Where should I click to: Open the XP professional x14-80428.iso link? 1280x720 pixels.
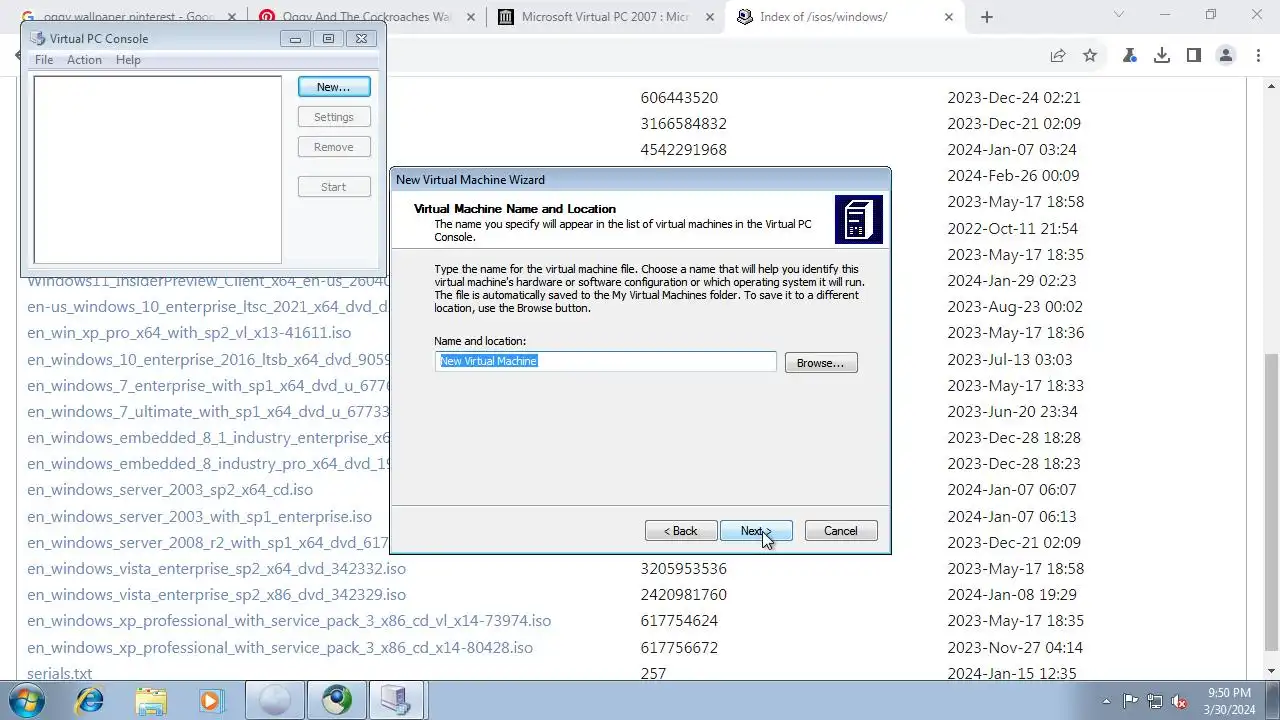(x=280, y=647)
